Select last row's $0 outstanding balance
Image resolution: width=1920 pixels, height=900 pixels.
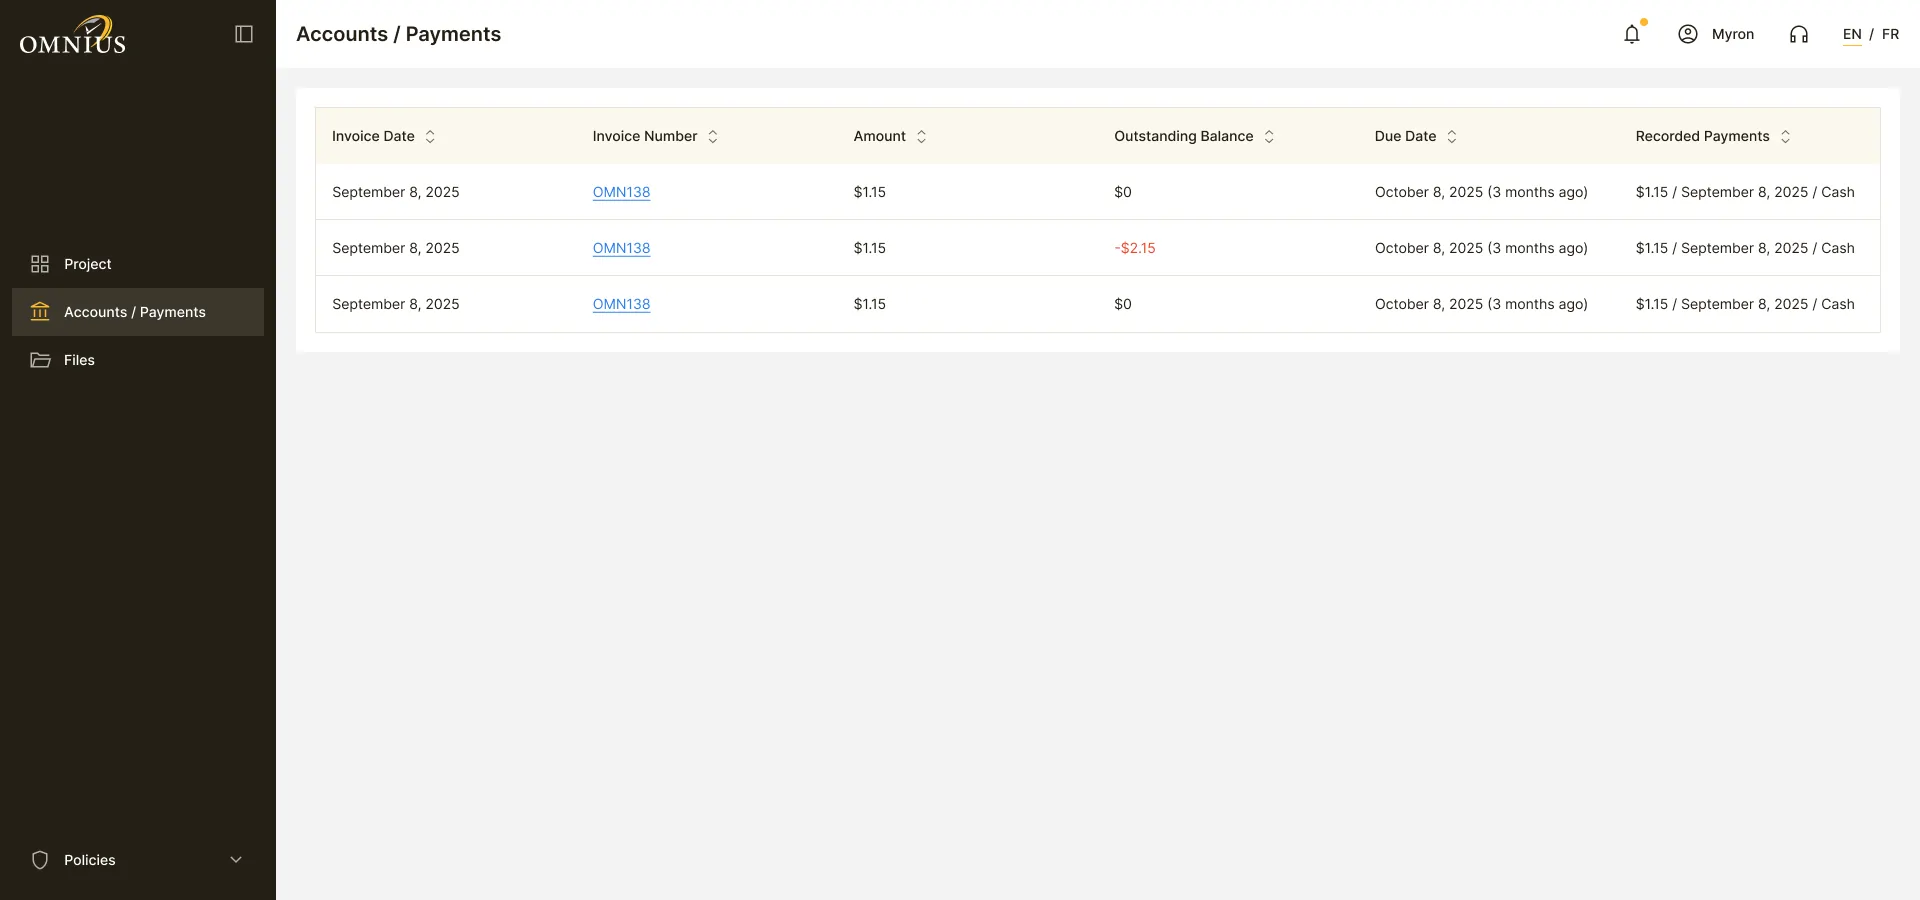point(1123,304)
